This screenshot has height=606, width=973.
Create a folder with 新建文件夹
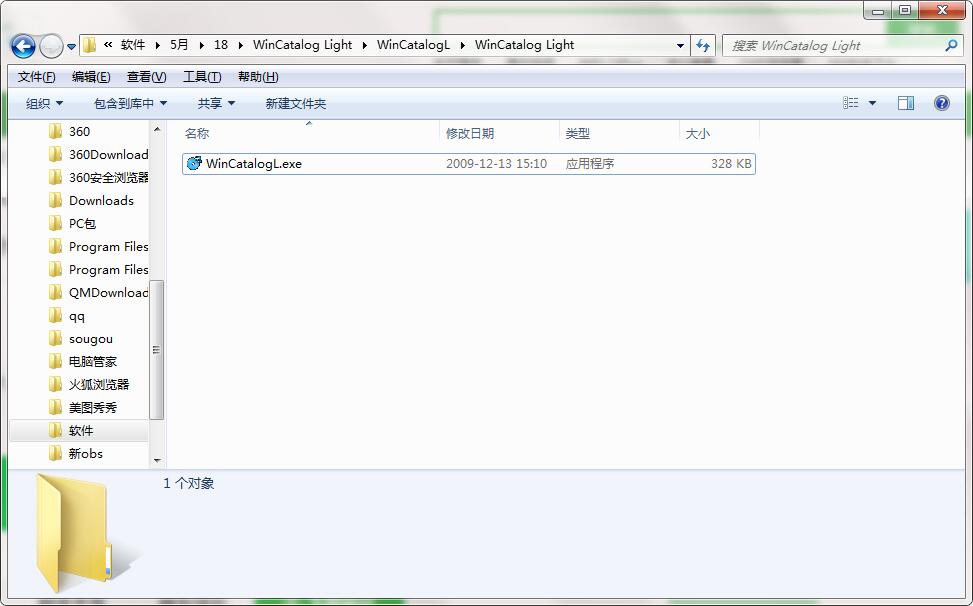tap(296, 104)
